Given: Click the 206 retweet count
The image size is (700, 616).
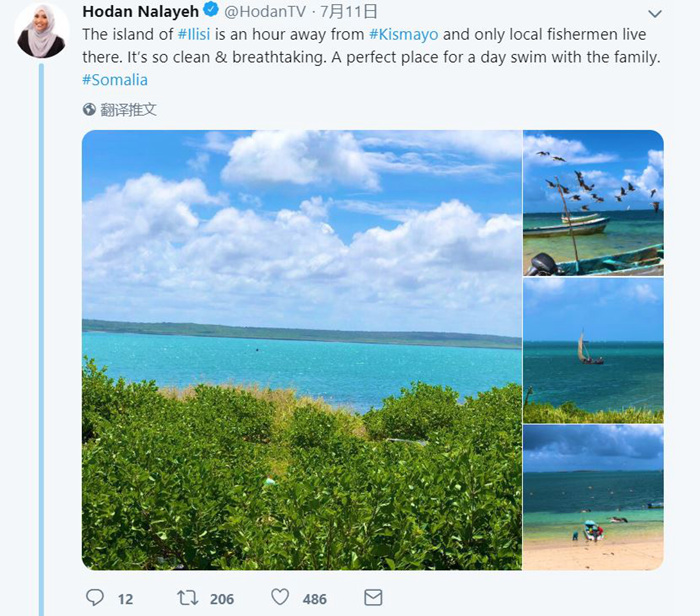Looking at the screenshot, I should [221, 599].
